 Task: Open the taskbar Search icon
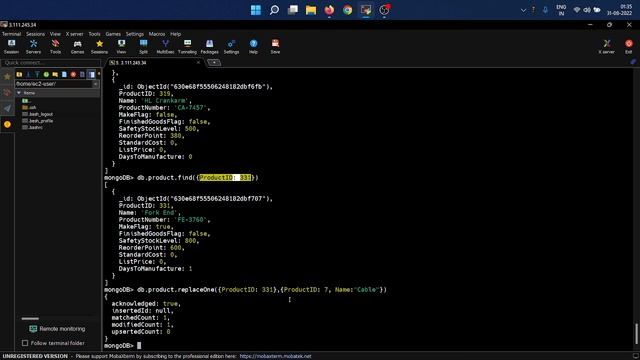click(x=274, y=10)
